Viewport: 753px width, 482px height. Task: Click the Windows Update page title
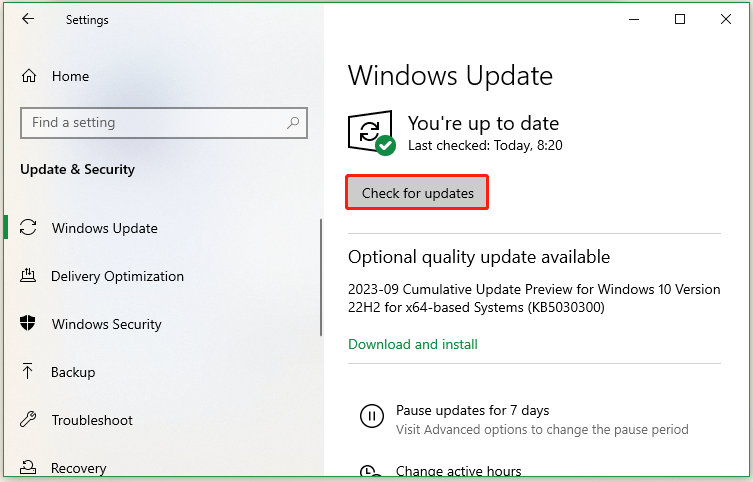450,76
